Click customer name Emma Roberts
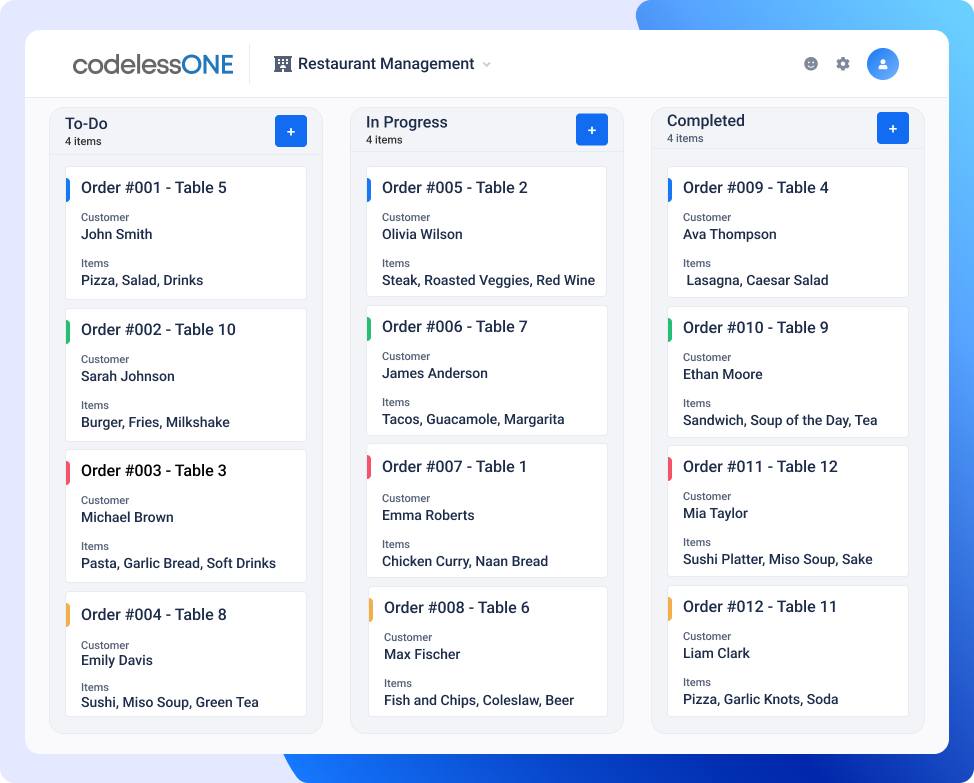This screenshot has height=783, width=974. pos(428,515)
